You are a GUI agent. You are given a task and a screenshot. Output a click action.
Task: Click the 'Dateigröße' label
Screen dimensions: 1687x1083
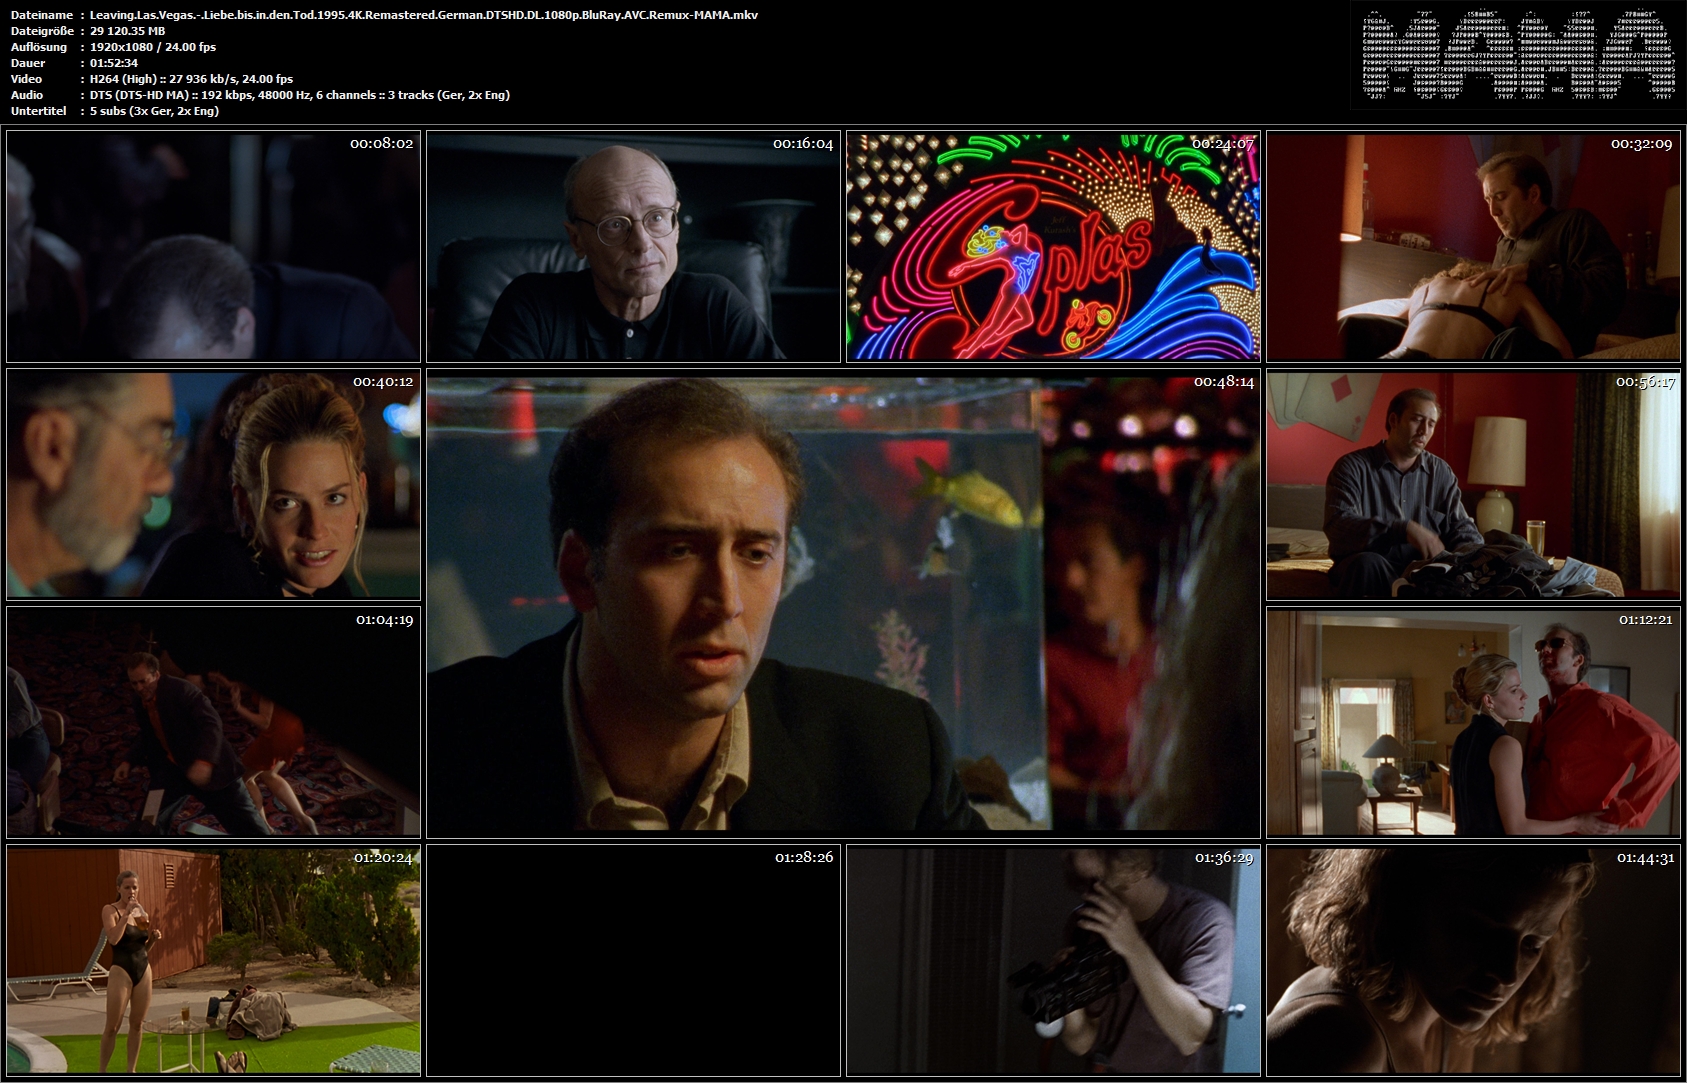[41, 31]
